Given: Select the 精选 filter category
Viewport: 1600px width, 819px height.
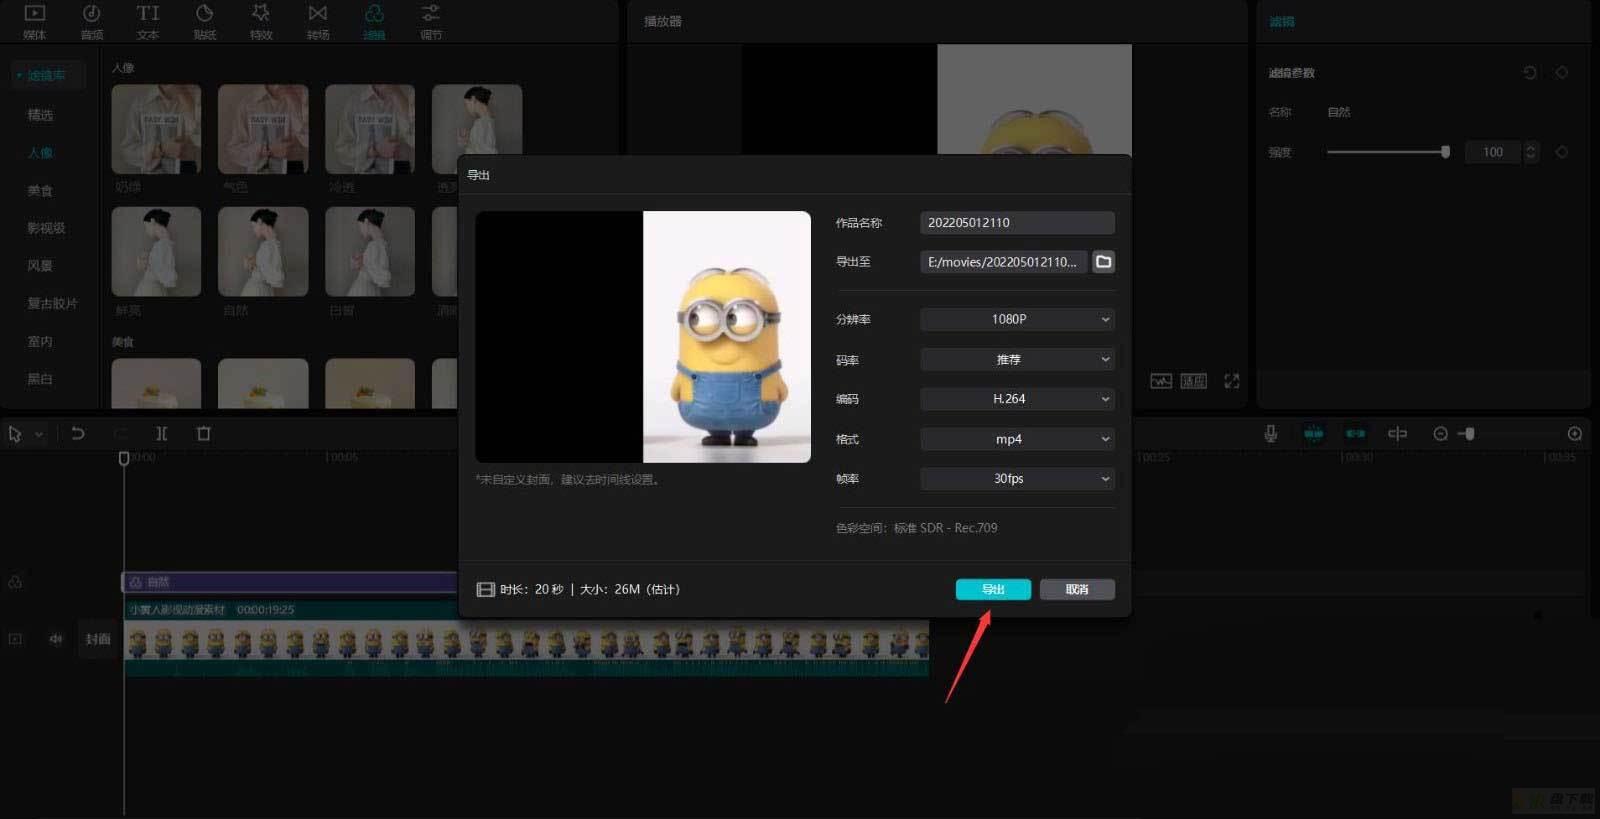Looking at the screenshot, I should click(40, 115).
